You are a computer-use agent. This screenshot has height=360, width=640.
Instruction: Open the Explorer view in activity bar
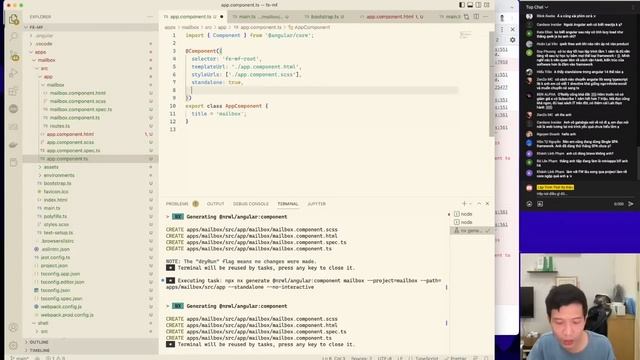[x=14, y=19]
